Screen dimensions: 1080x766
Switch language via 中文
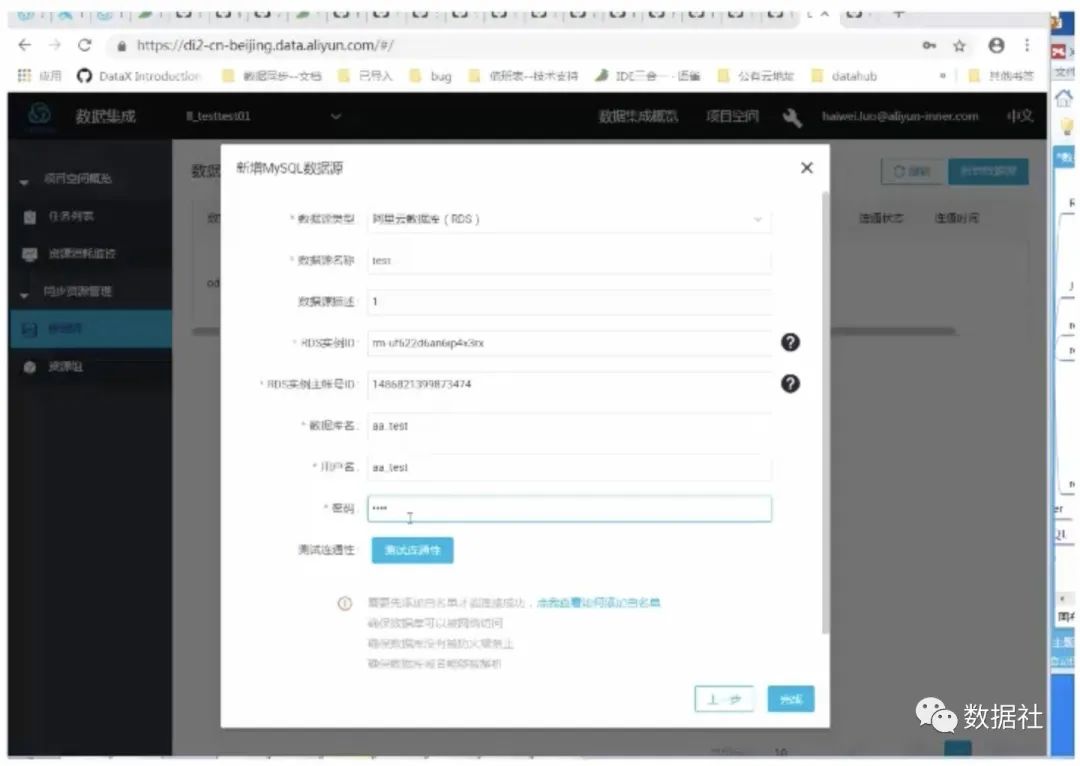(x=1020, y=116)
